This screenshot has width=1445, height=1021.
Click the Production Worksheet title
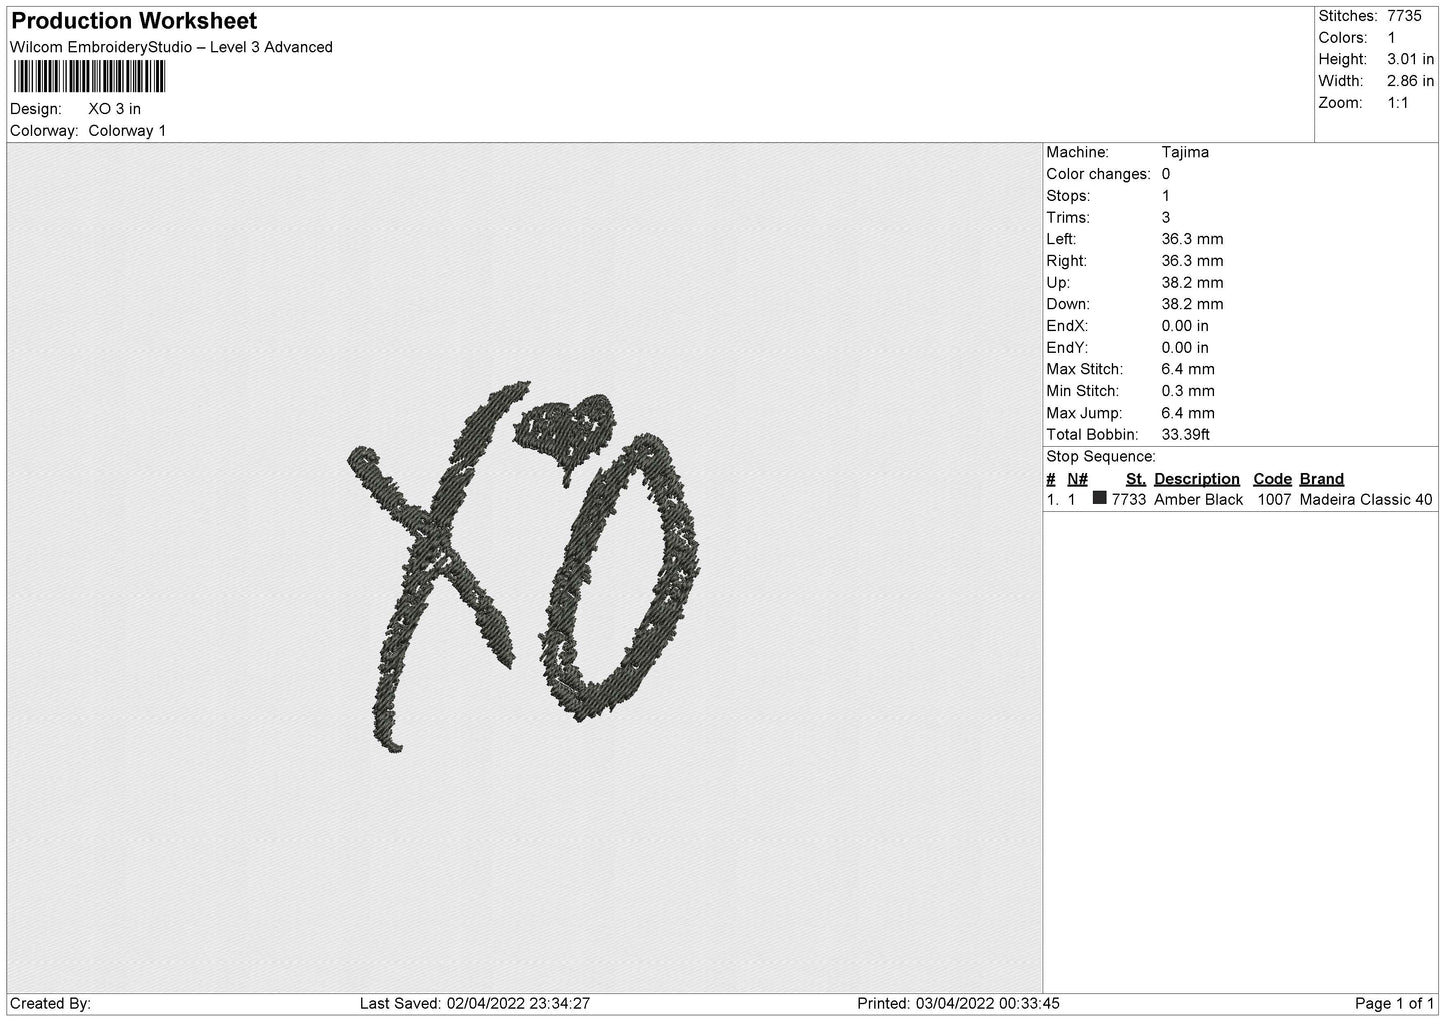pyautogui.click(x=134, y=21)
